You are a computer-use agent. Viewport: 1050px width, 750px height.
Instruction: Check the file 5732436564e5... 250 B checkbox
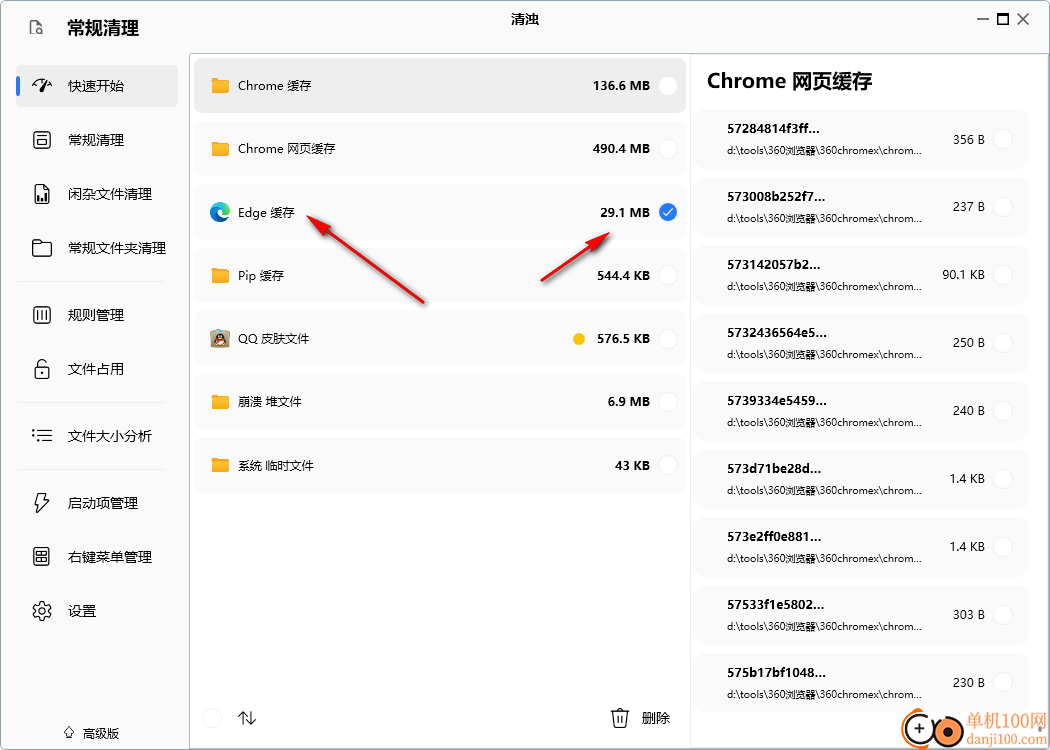click(x=1002, y=343)
